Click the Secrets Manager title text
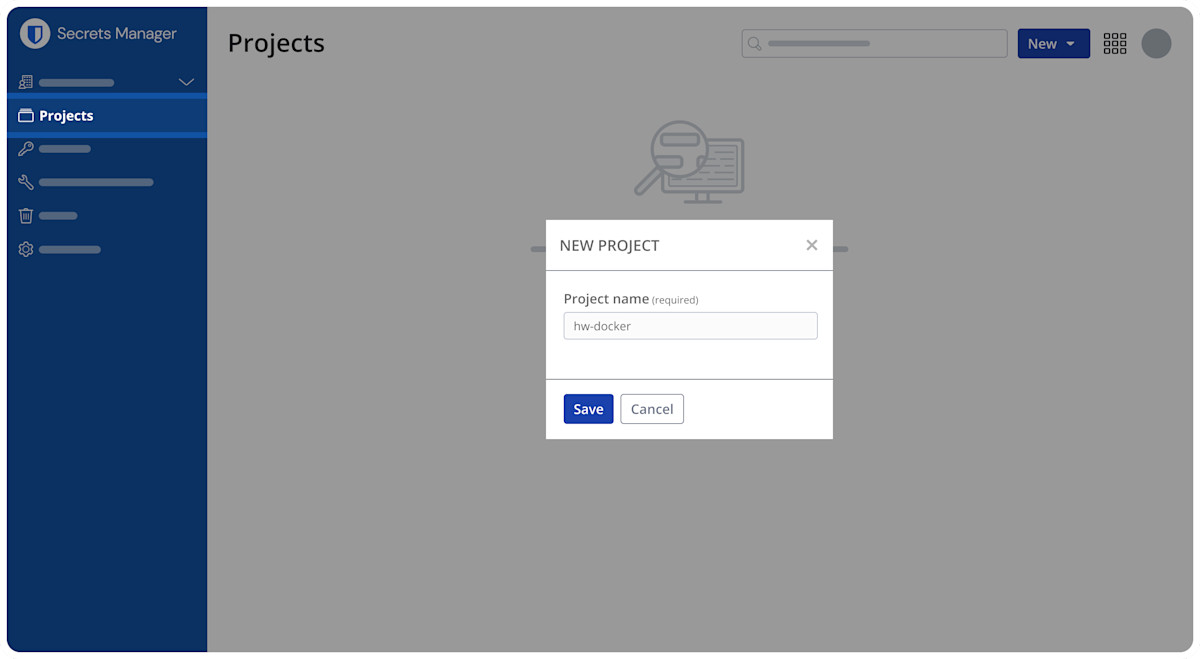 click(x=117, y=34)
